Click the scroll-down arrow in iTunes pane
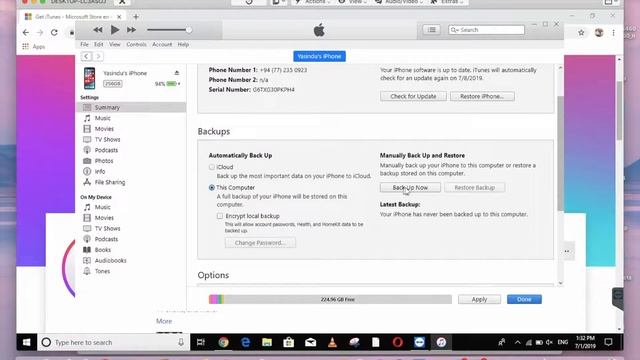Screen dimensions: 640x360 (x=560, y=283)
